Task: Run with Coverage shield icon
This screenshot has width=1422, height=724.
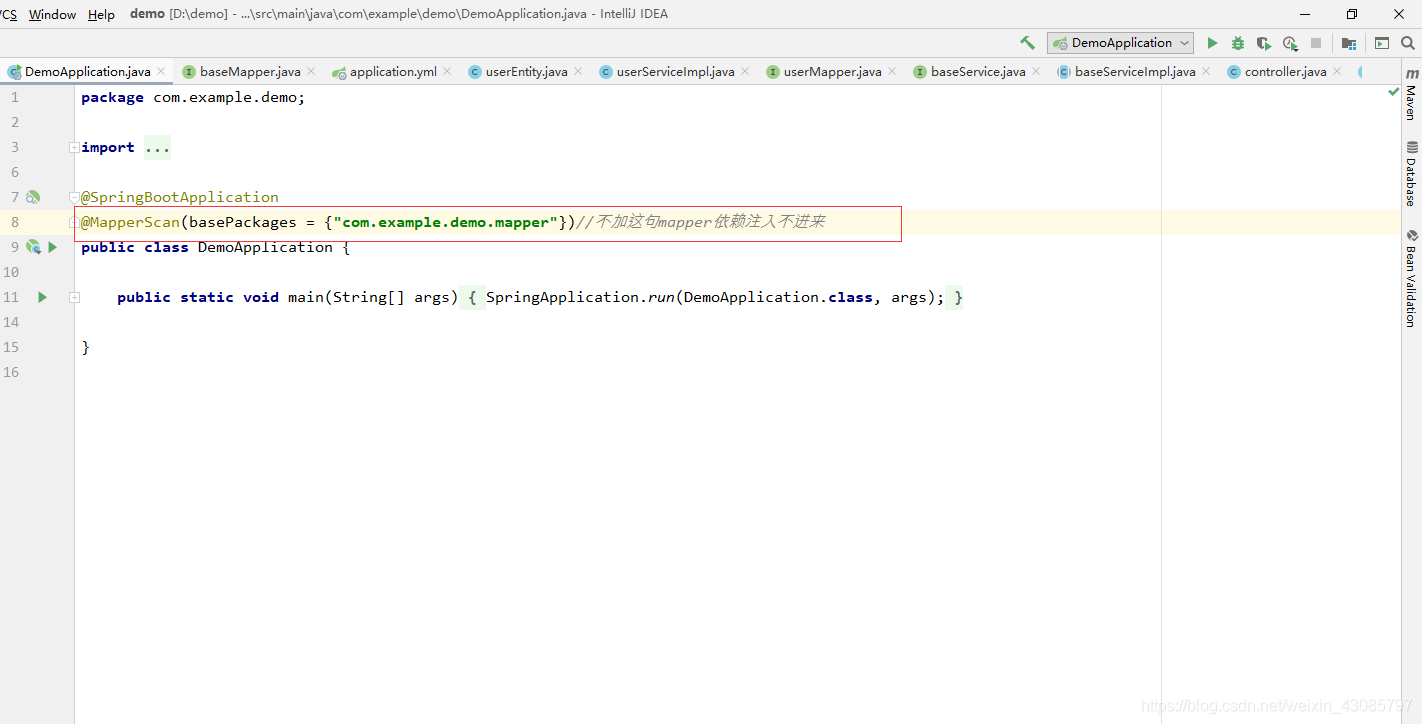Action: 1264,43
